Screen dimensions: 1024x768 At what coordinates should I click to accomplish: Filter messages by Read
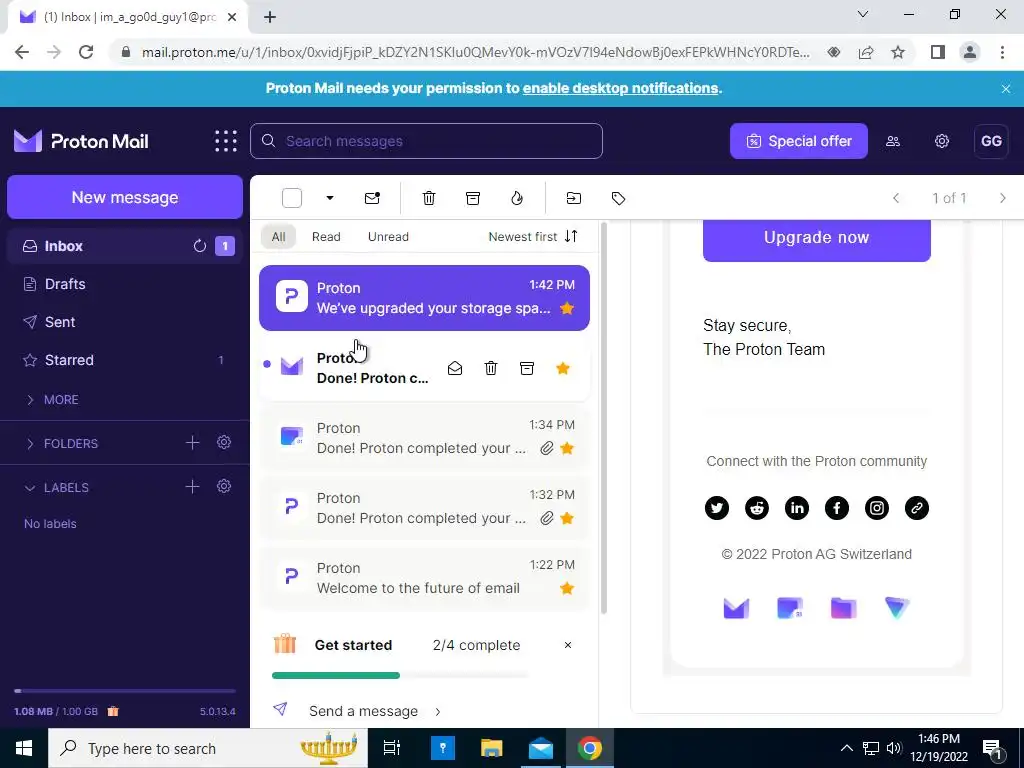326,236
